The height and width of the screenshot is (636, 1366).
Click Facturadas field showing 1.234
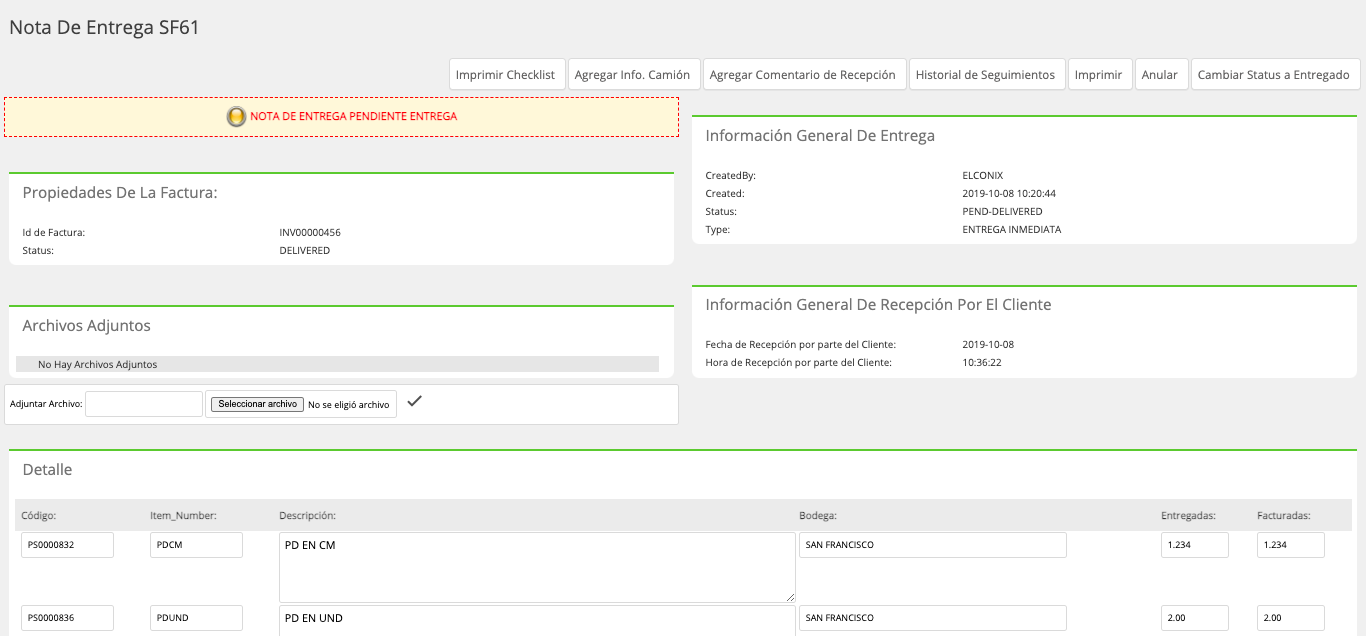(x=1291, y=545)
